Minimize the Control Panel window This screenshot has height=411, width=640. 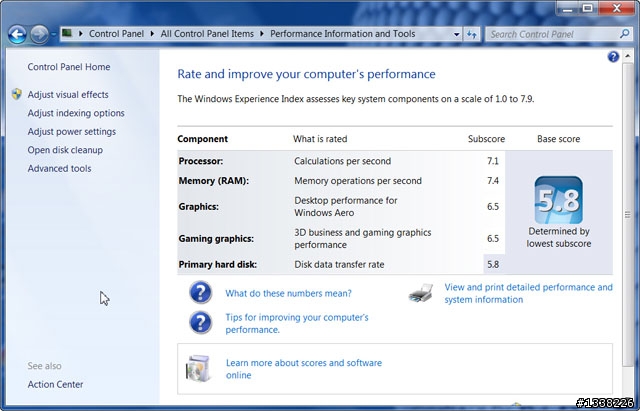[567, 8]
